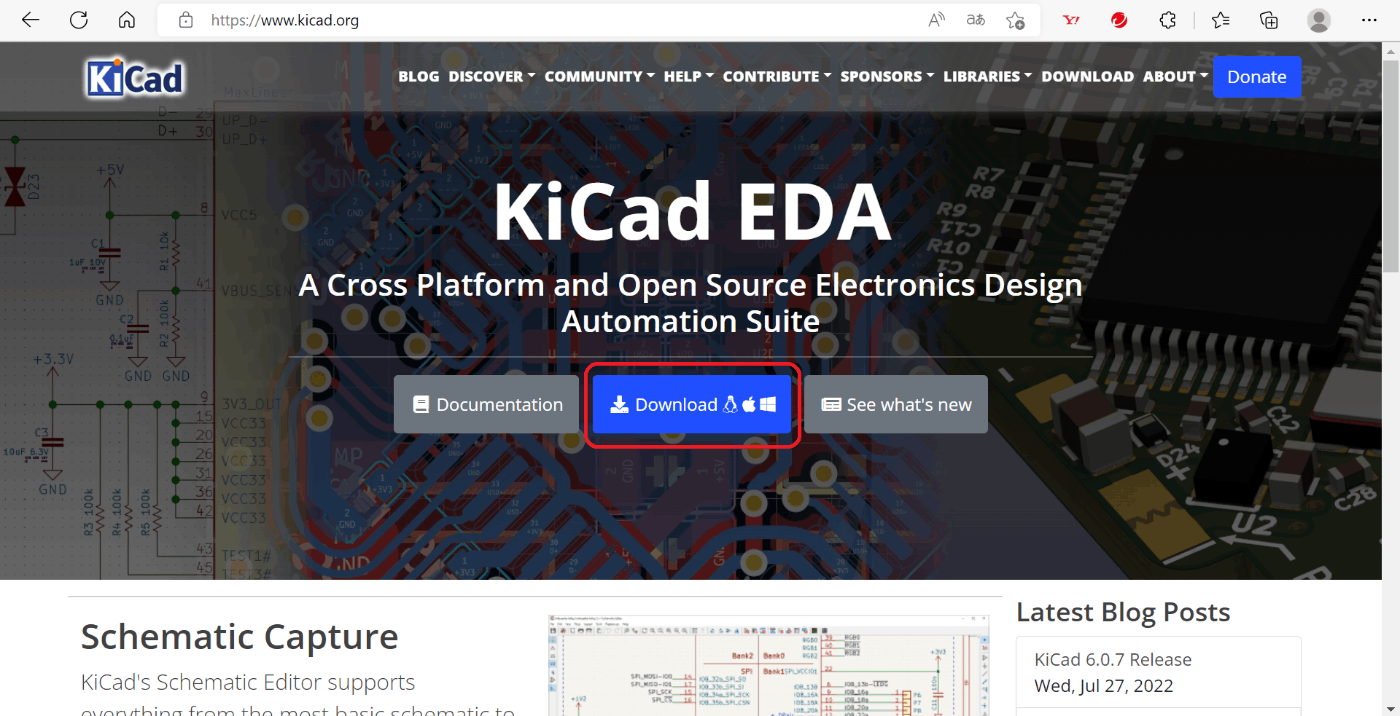The width and height of the screenshot is (1400, 716).
Task: Click the Schematic Capture heading
Action: [239, 636]
